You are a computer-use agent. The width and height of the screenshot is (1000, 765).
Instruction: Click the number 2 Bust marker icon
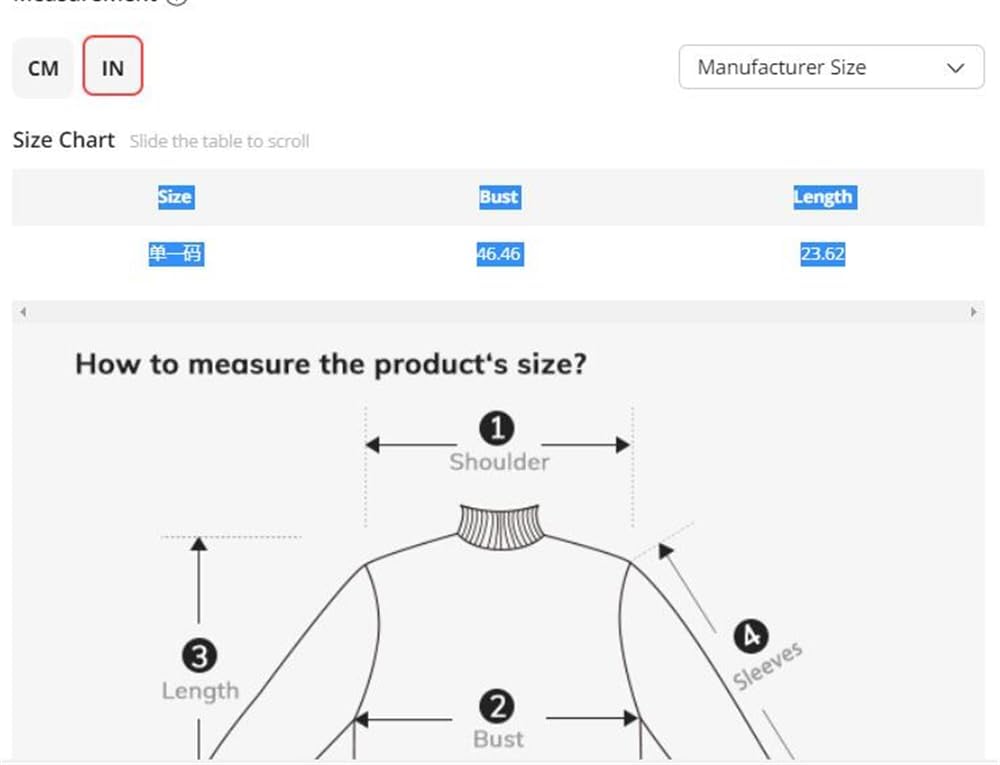497,707
